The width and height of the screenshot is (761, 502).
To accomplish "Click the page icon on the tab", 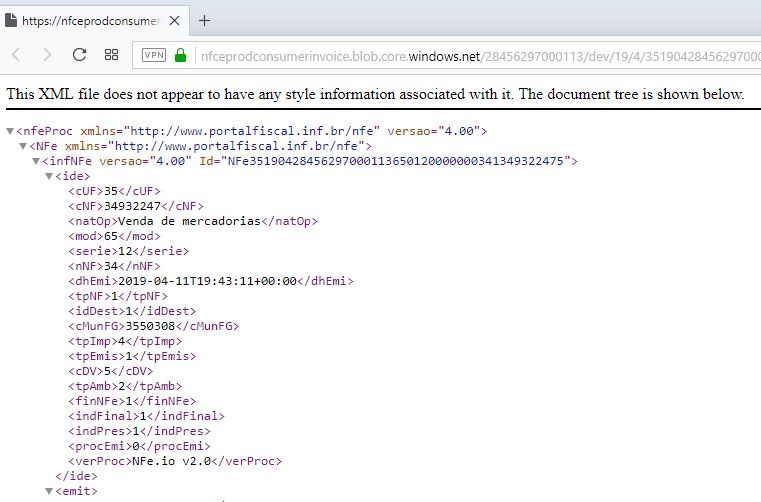I will [x=11, y=20].
